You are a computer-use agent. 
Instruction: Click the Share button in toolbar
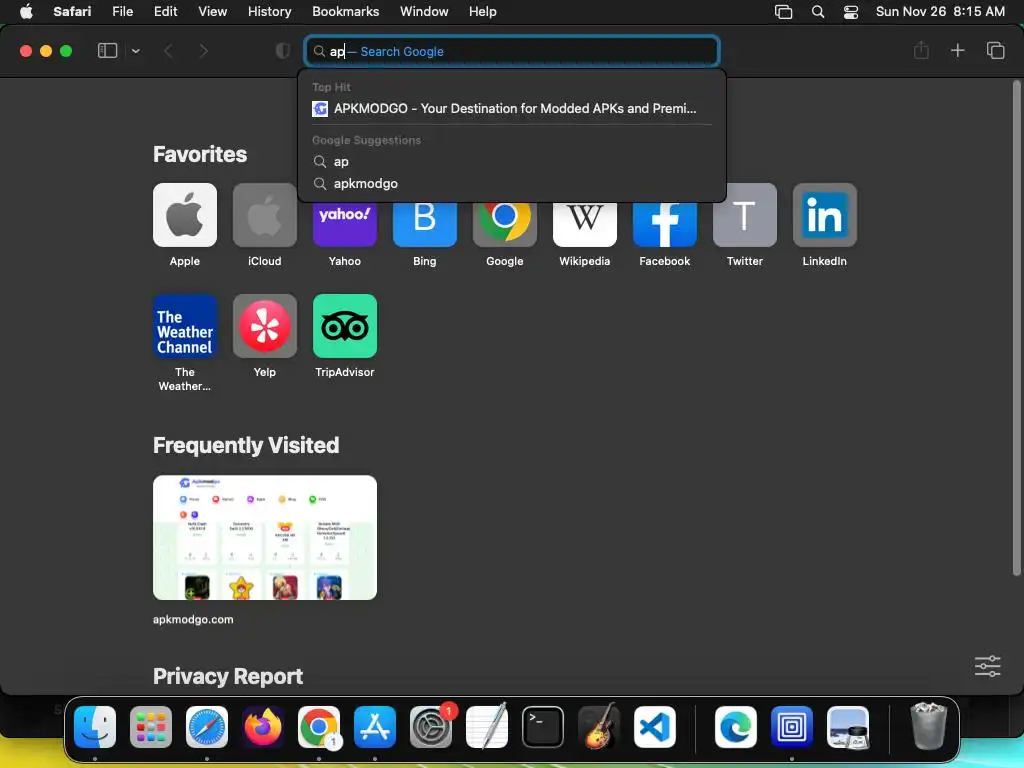click(x=921, y=50)
